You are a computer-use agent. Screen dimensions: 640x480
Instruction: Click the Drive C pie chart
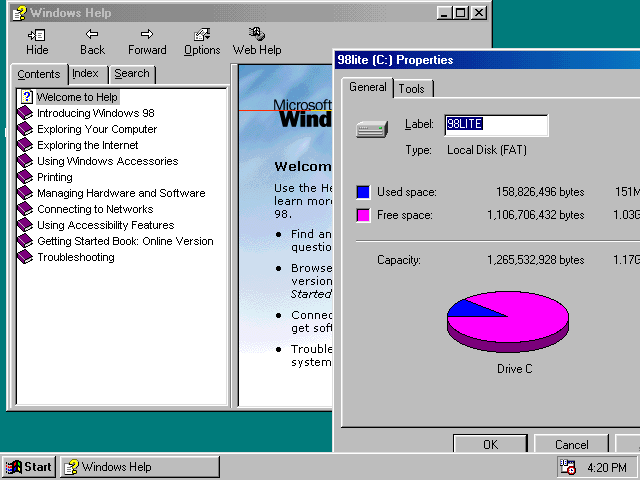[508, 322]
